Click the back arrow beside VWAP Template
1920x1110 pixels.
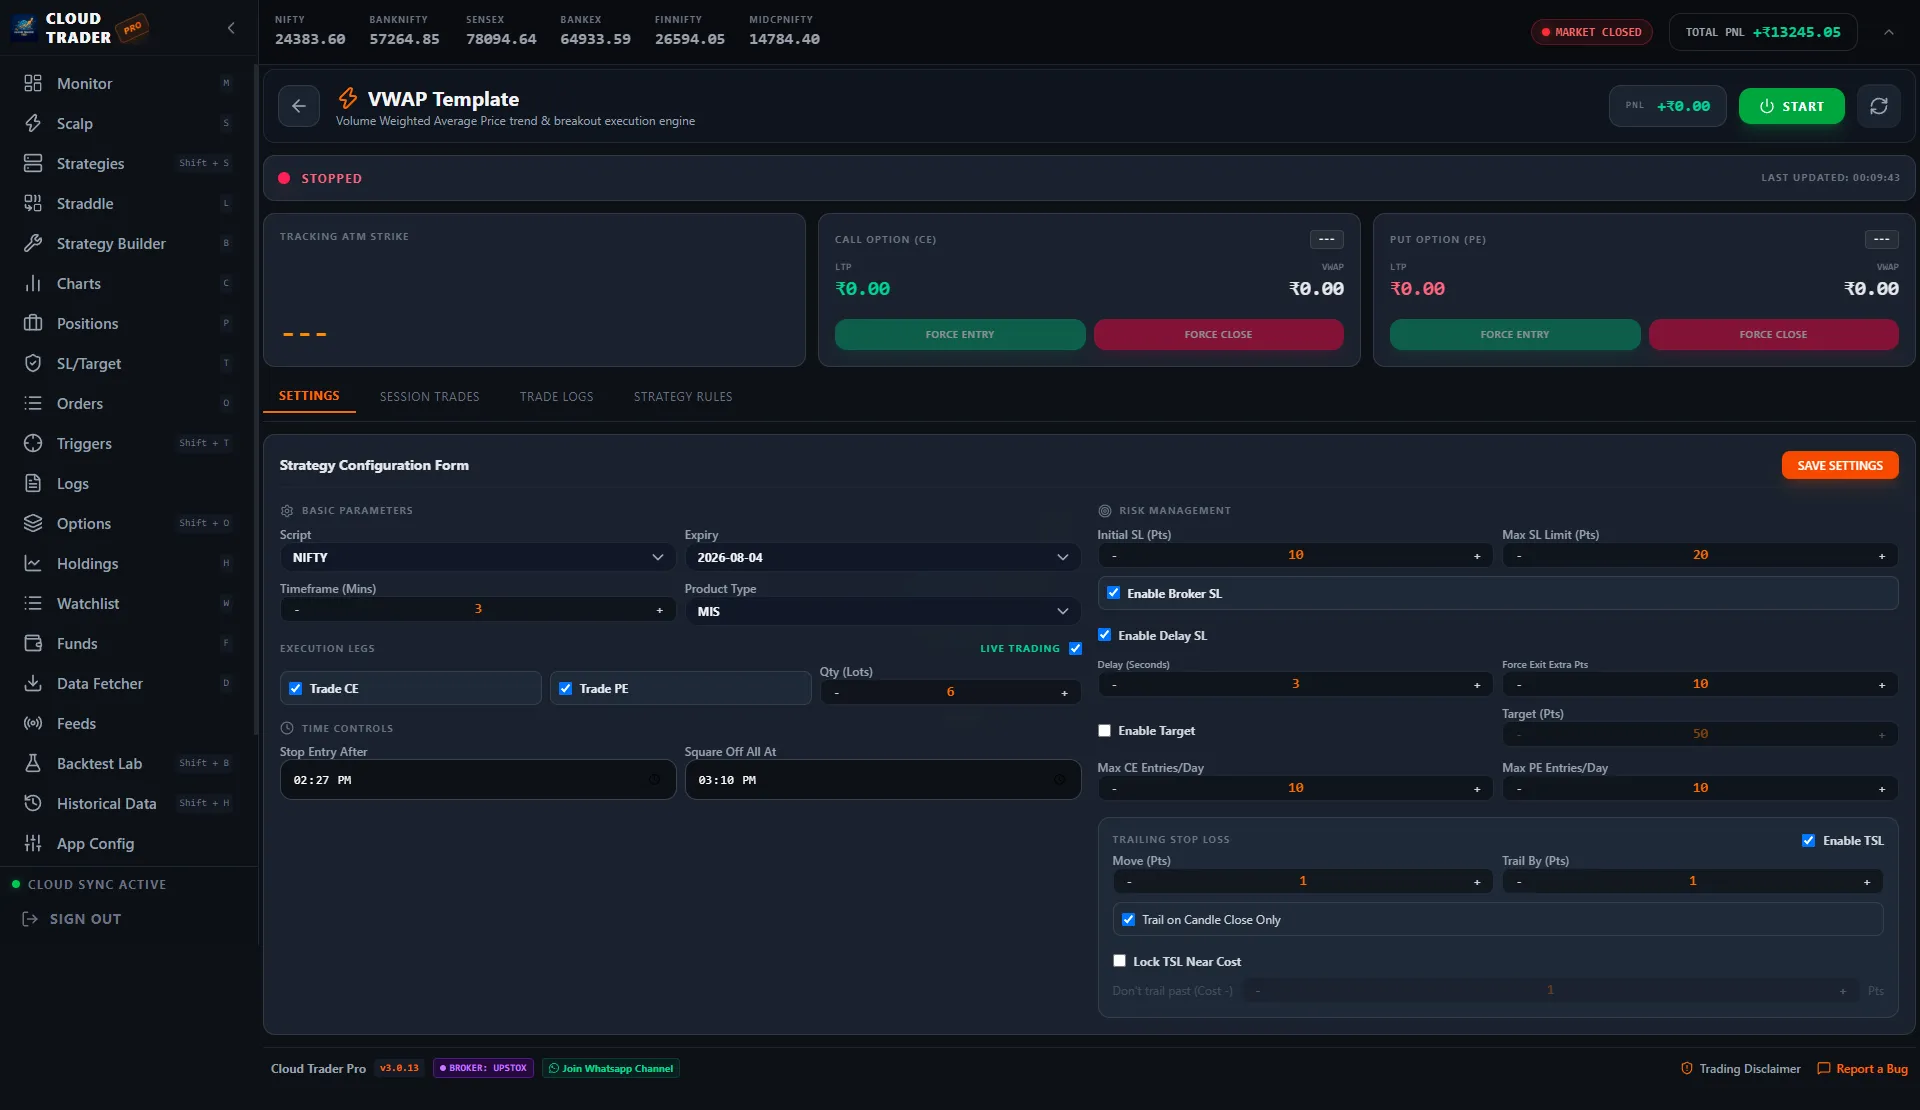299,106
